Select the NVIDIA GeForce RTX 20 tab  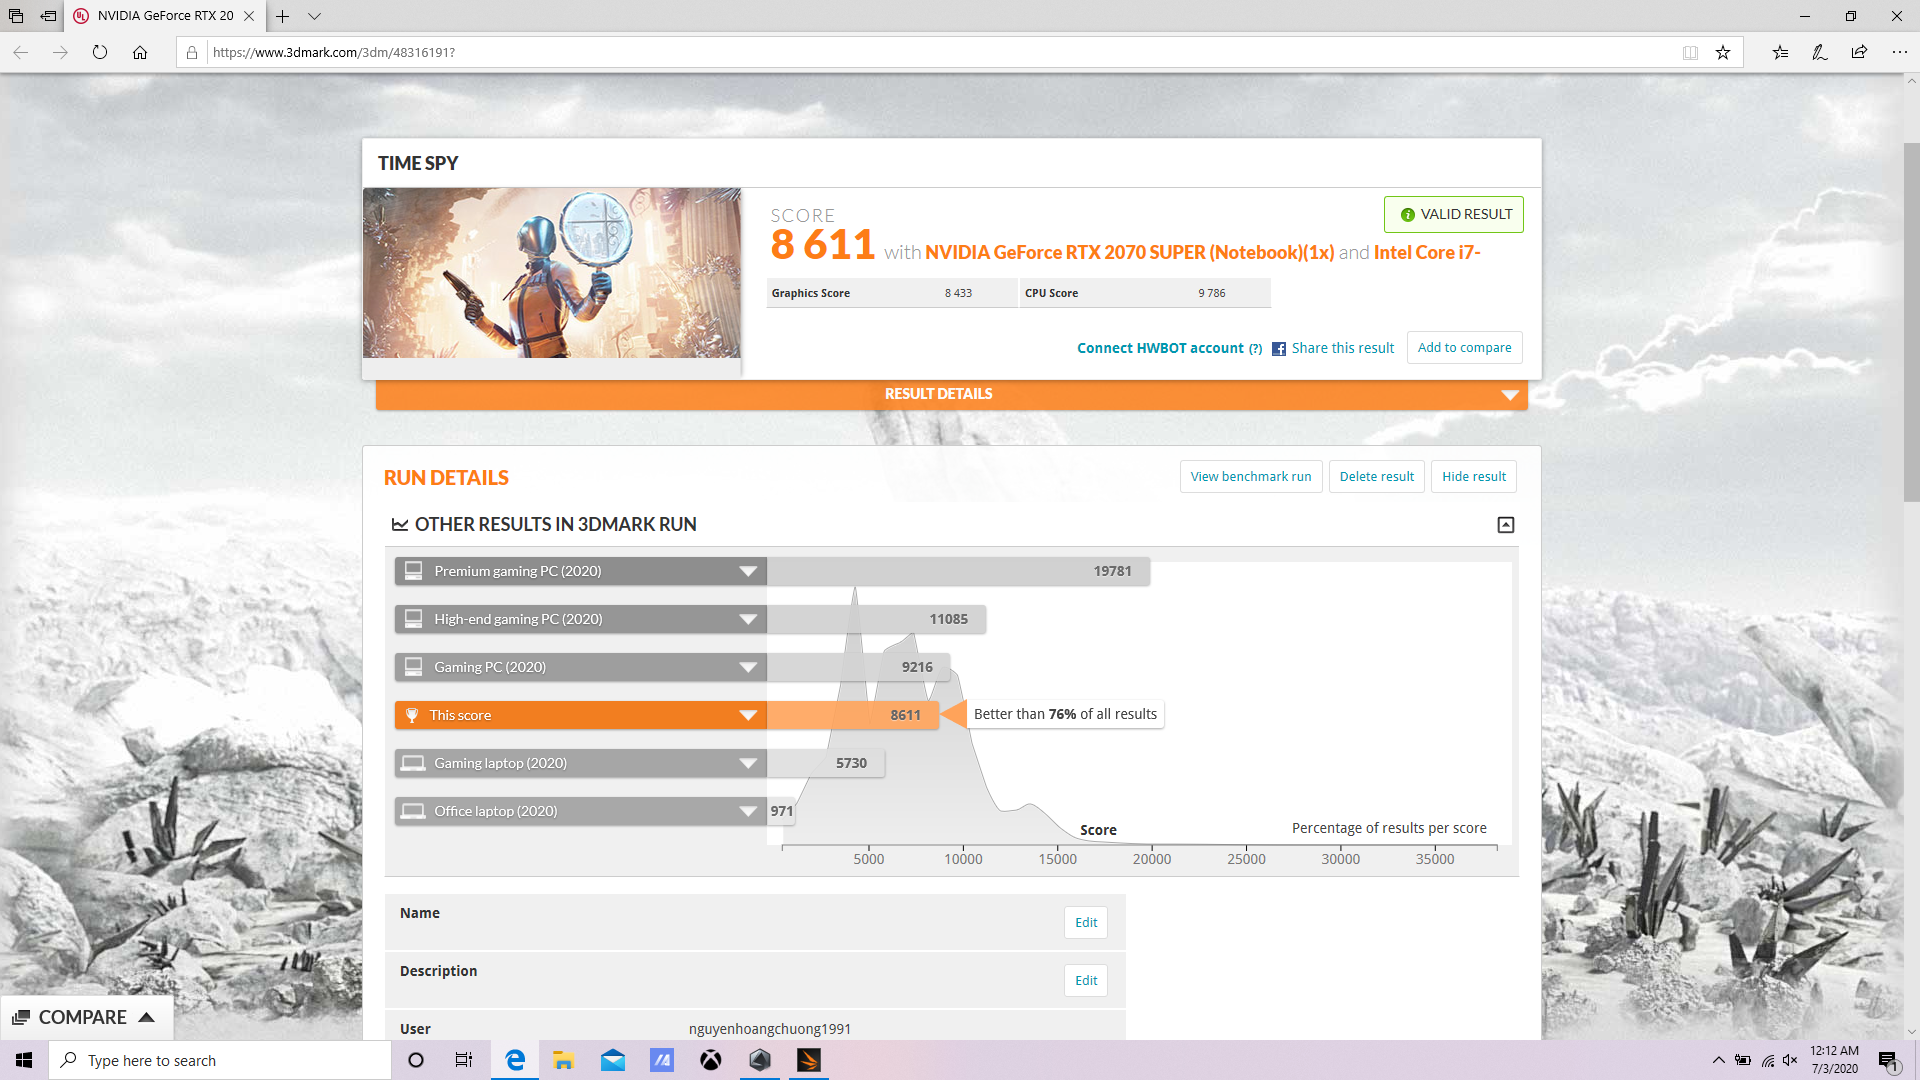pyautogui.click(x=165, y=16)
